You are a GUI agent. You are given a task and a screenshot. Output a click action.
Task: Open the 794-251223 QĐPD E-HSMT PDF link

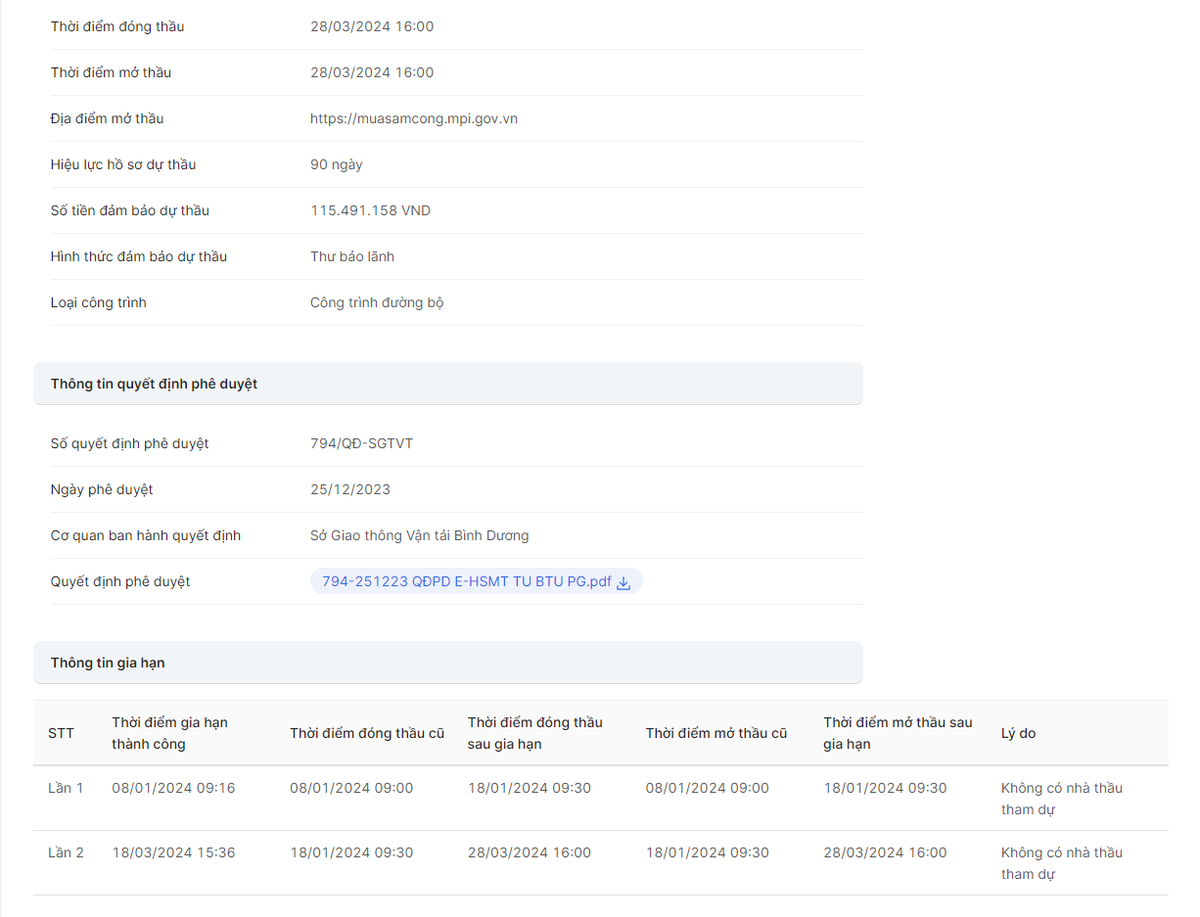click(461, 582)
